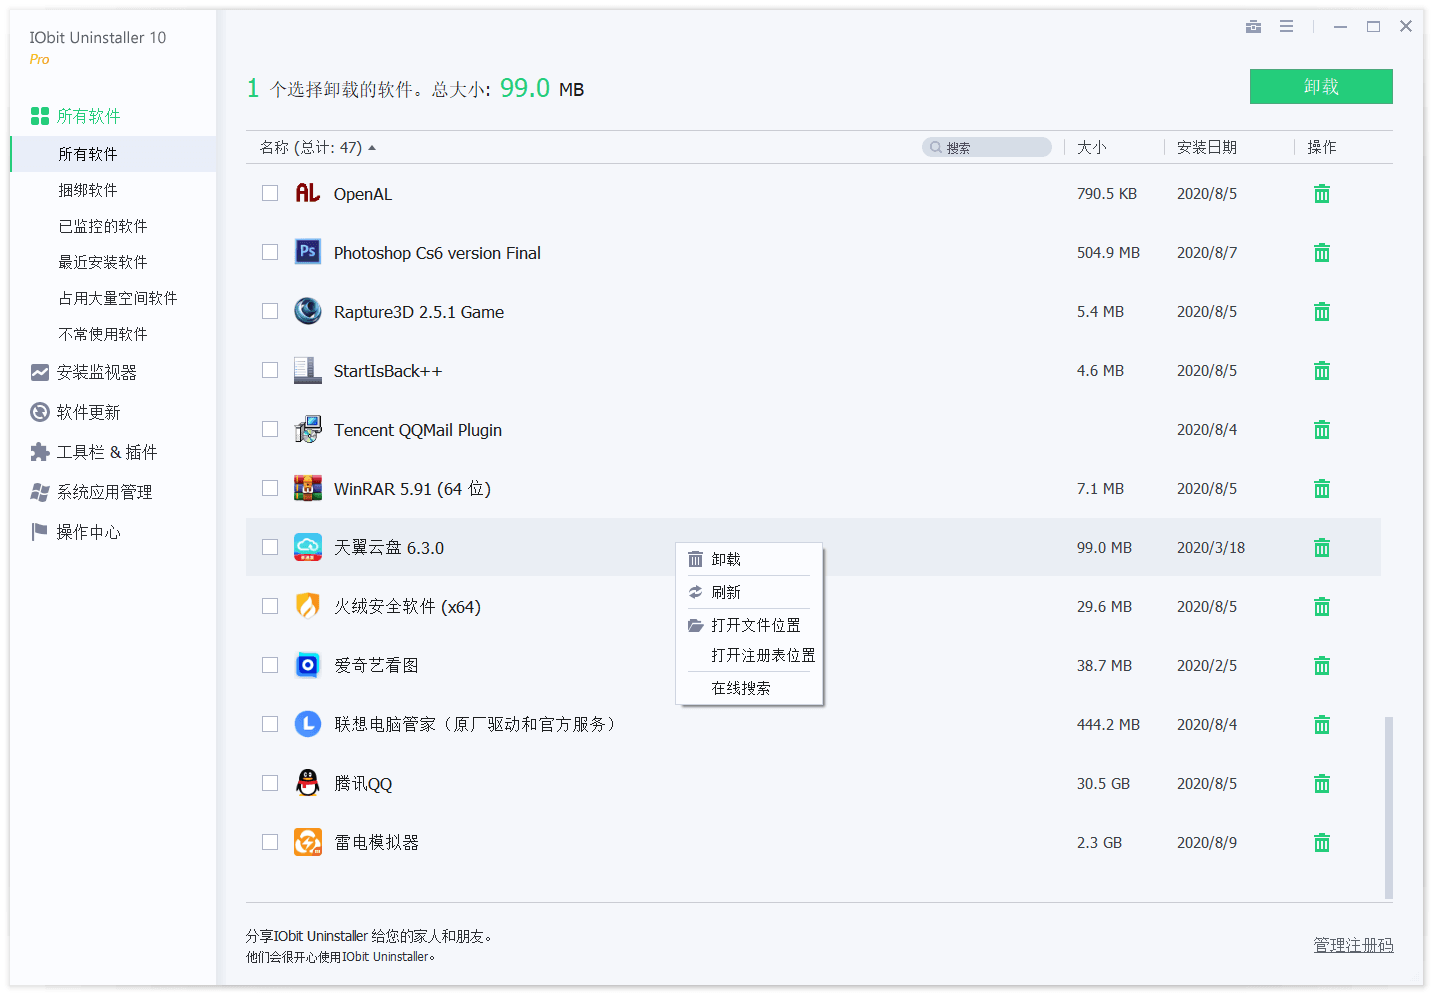1433x995 pixels.
Task: Click the green 卸载 button
Action: point(1320,86)
